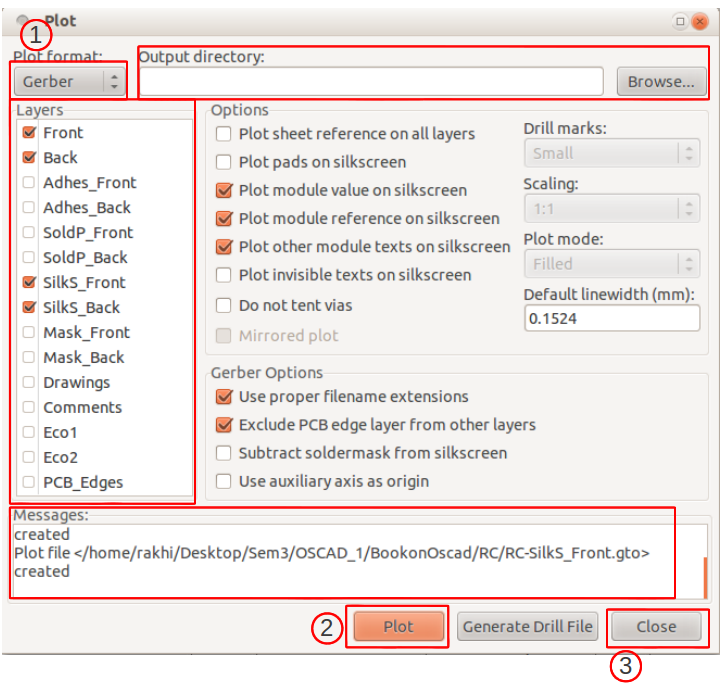
Task: Click the Messages panel scrollbar
Action: coord(705,577)
